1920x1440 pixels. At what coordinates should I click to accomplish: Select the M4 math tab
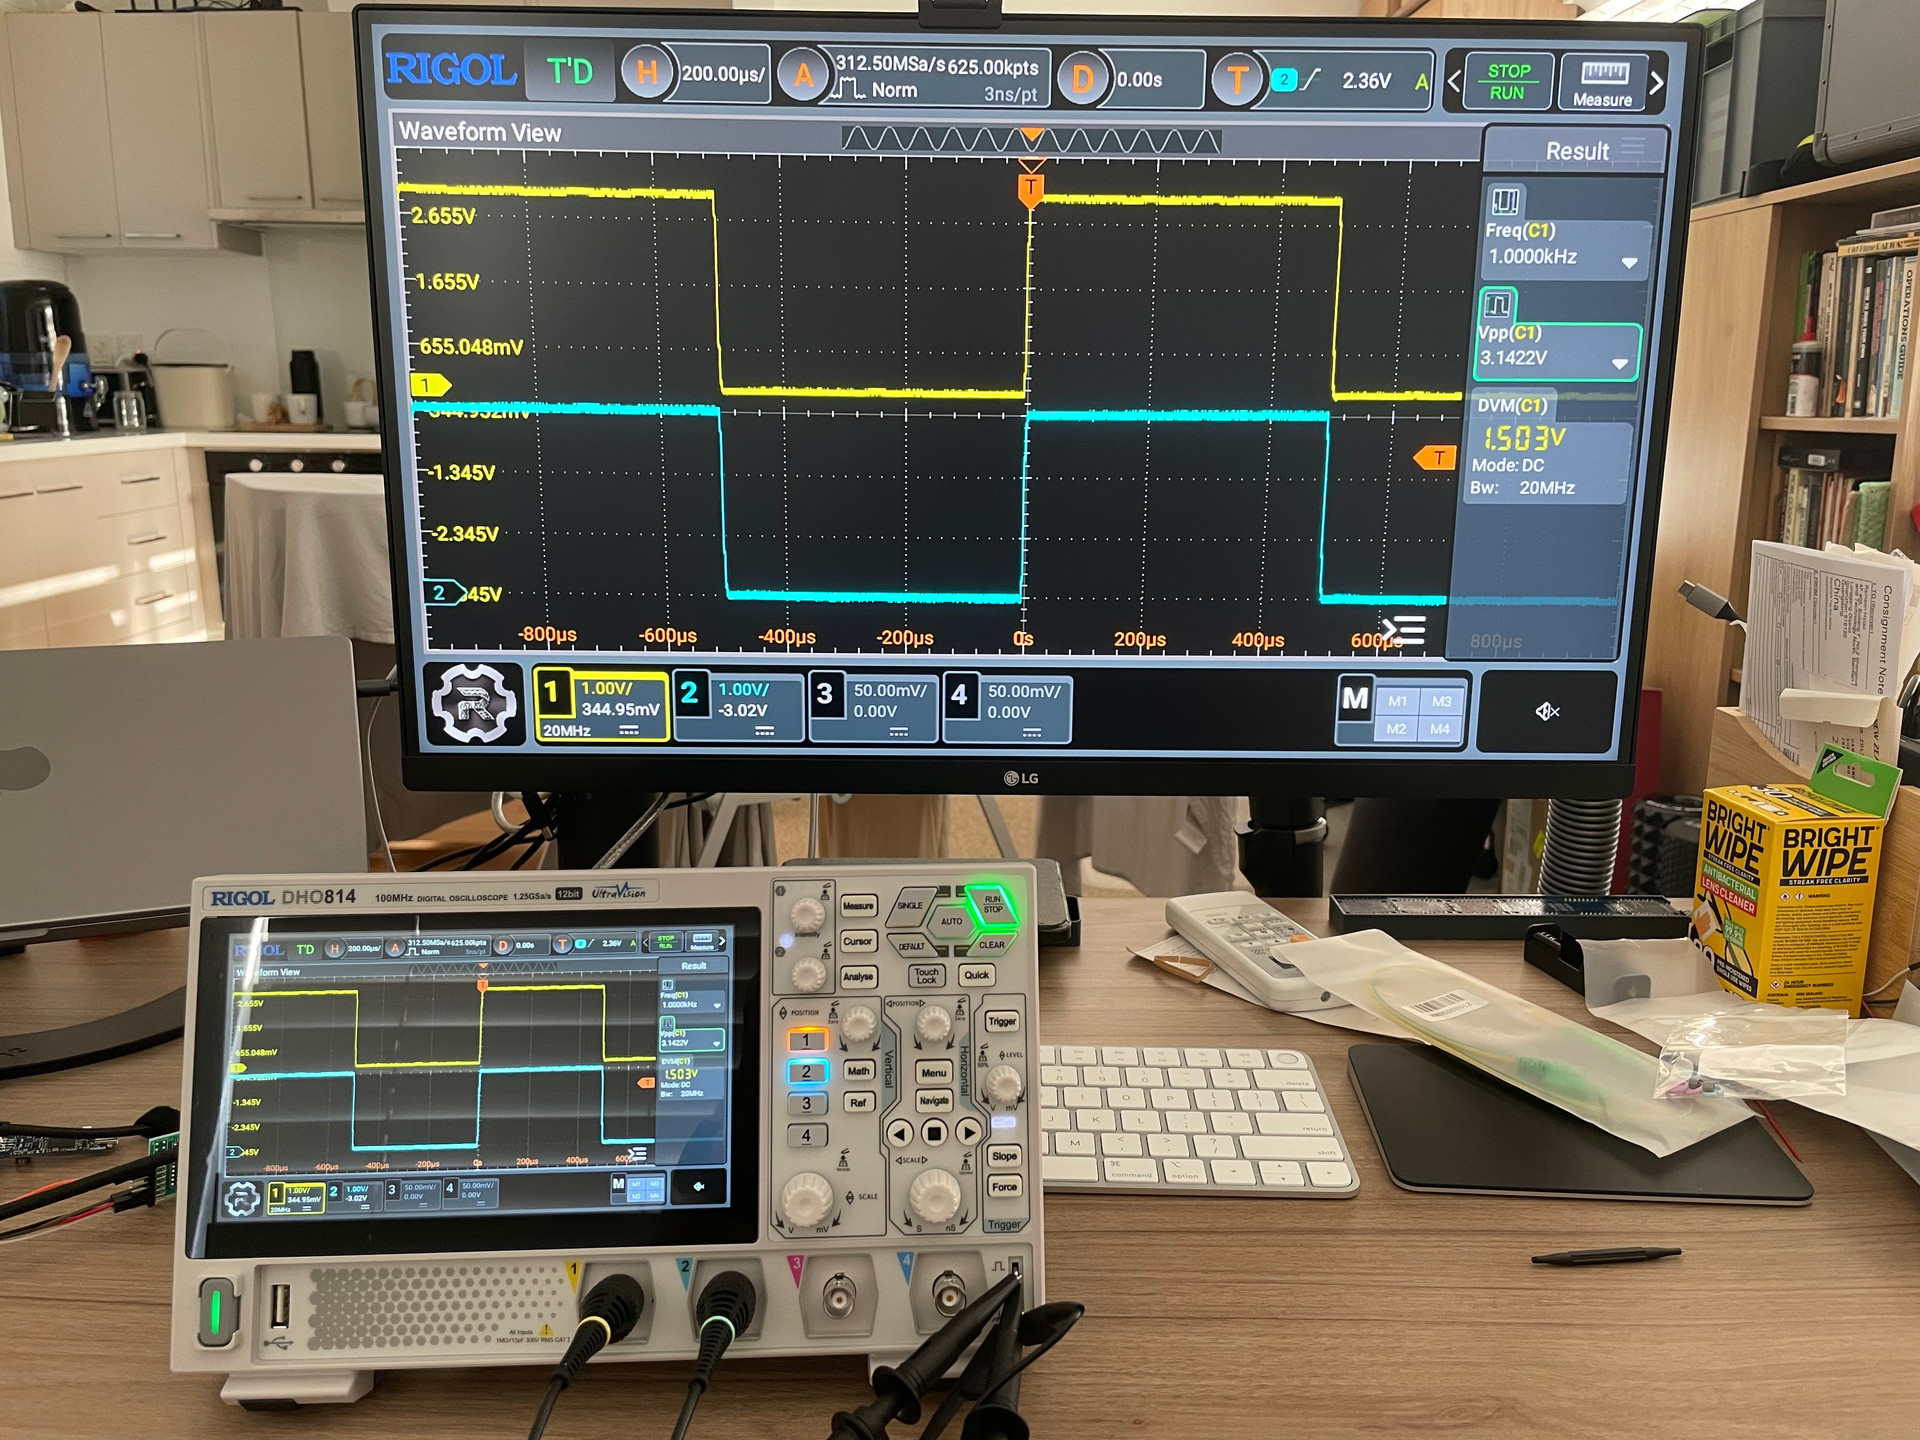[1440, 729]
